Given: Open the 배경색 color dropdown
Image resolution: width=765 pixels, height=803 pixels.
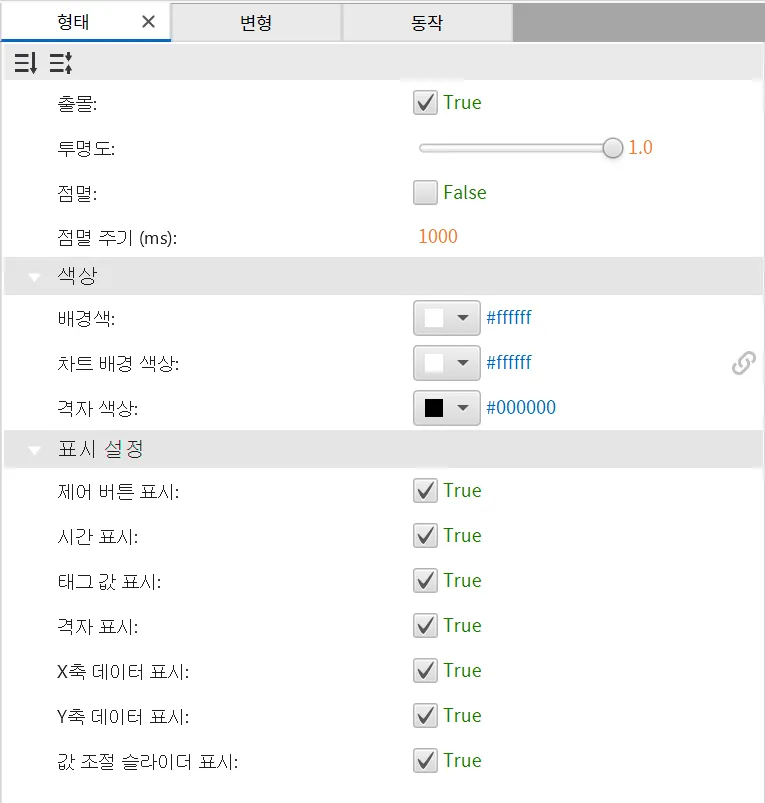Looking at the screenshot, I should click(447, 318).
